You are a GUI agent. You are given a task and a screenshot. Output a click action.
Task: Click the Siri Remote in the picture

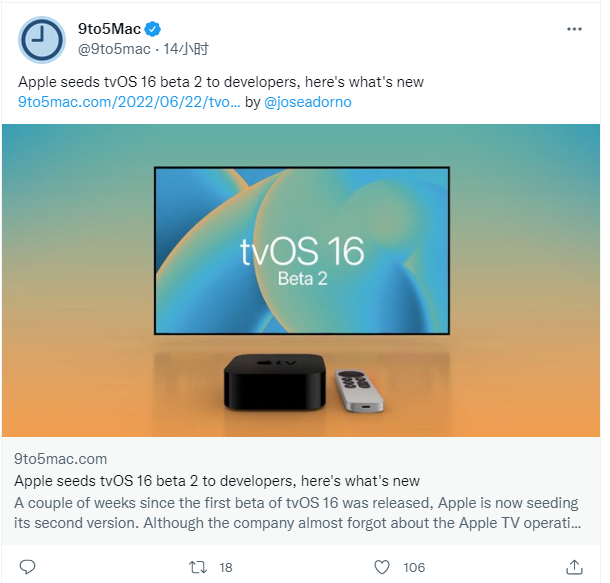click(359, 390)
